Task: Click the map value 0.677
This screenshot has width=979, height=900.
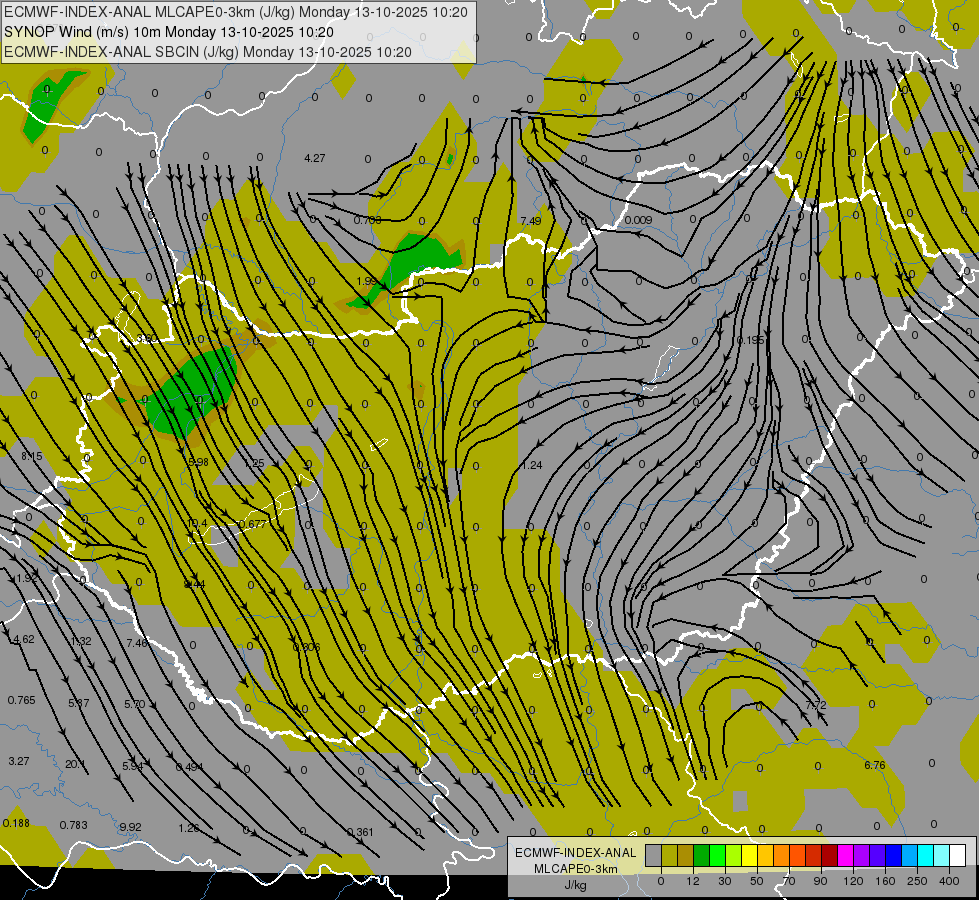Action: point(253,524)
